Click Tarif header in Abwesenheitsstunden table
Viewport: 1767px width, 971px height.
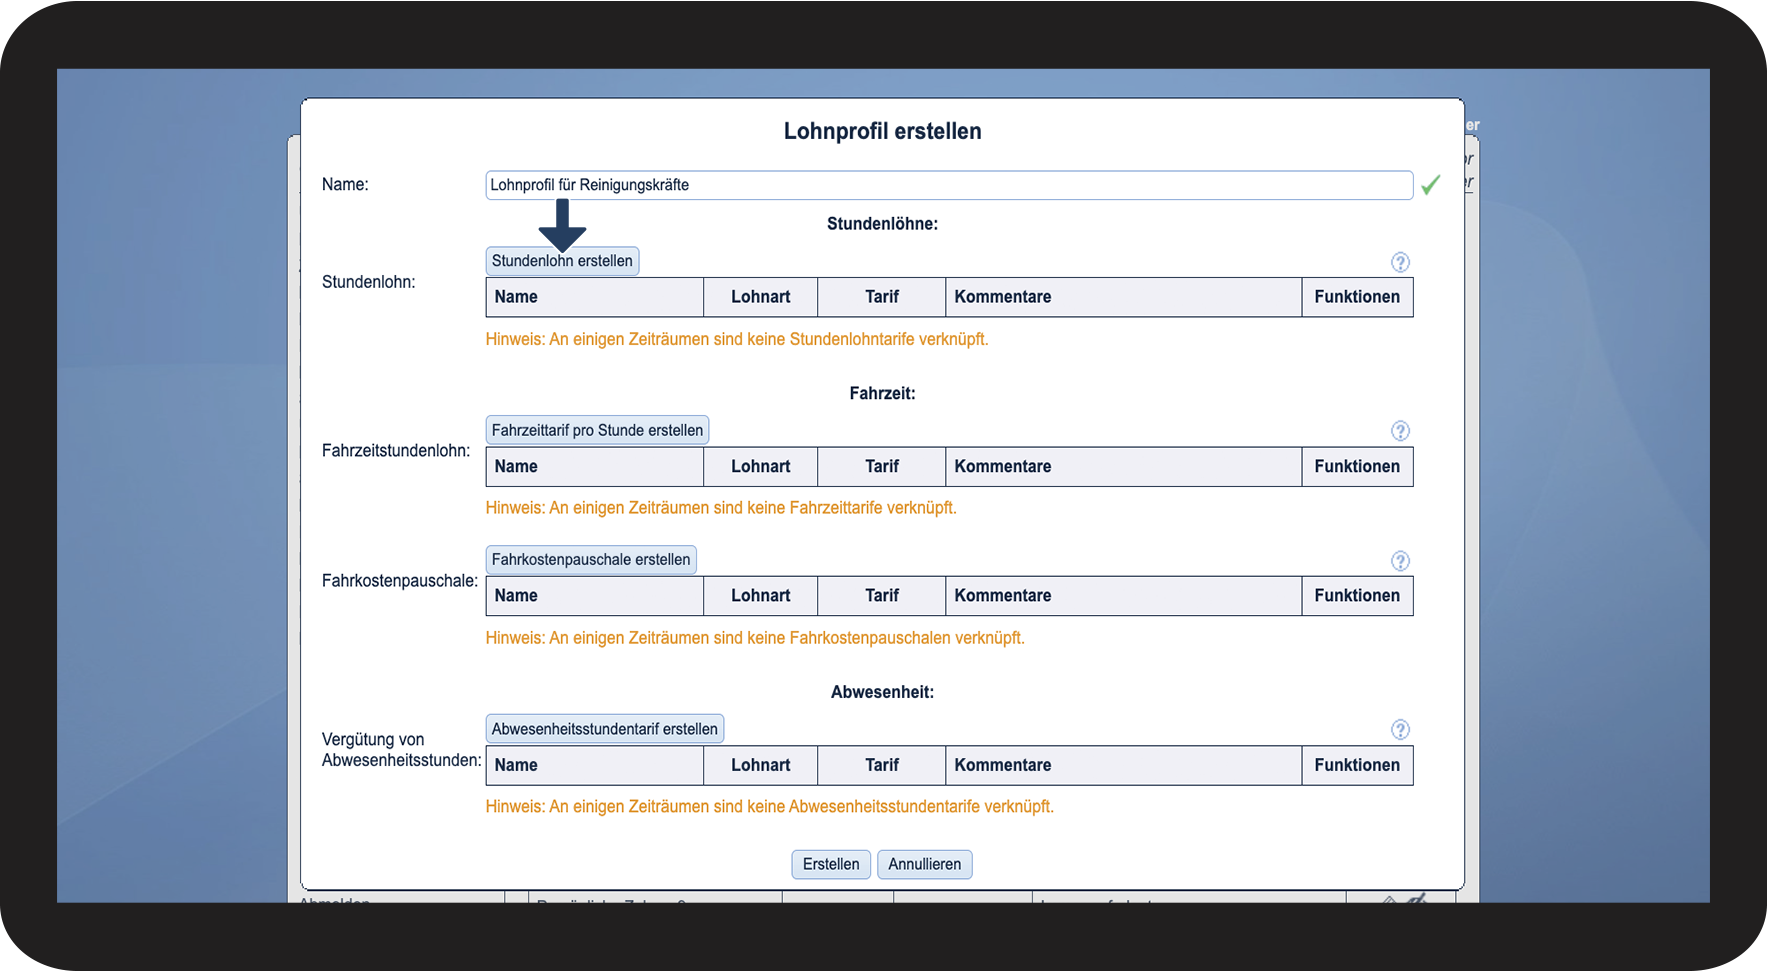pos(882,765)
